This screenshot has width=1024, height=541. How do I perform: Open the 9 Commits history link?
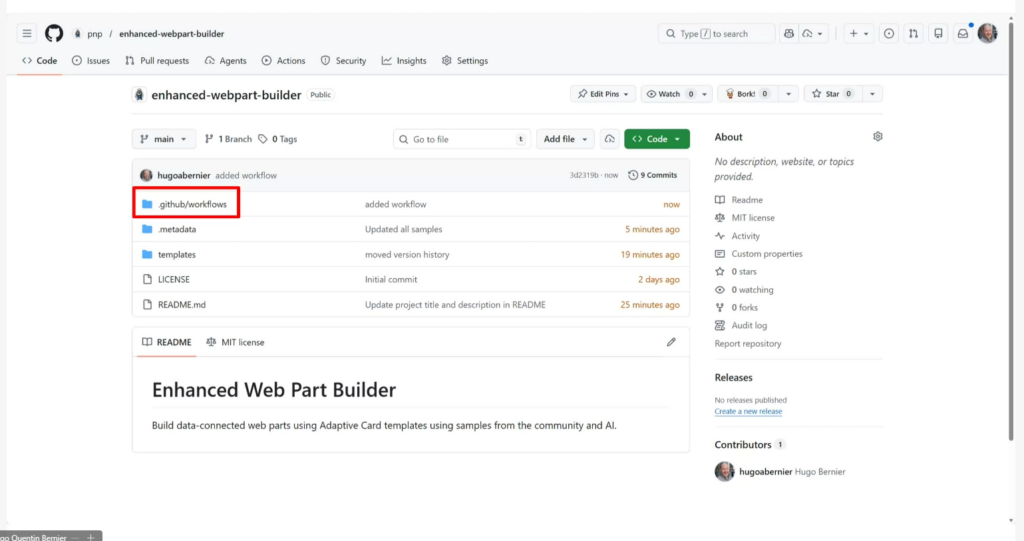(x=652, y=175)
